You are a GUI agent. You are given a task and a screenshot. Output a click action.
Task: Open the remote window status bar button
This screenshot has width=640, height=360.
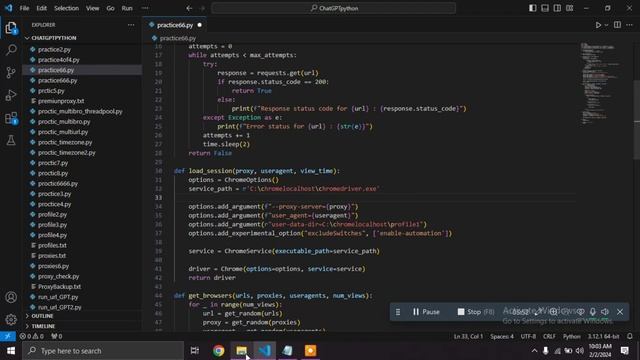pyautogui.click(x=8, y=336)
